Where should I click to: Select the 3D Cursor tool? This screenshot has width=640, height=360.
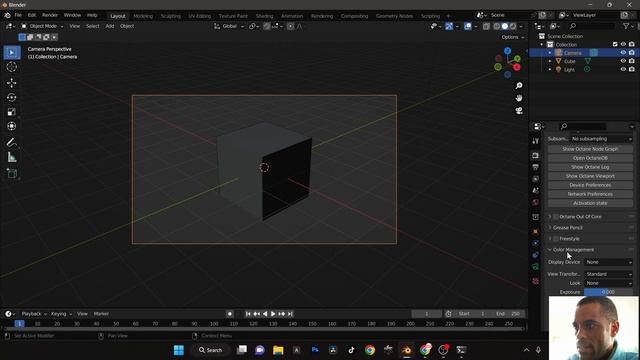click(12, 67)
